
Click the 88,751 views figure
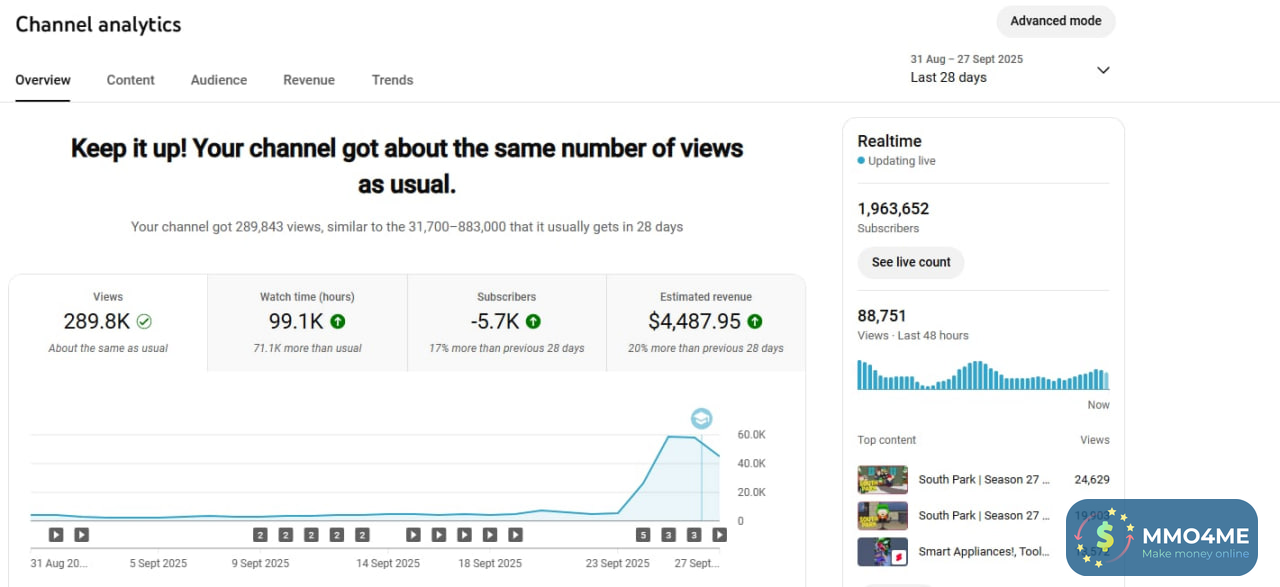tap(882, 316)
